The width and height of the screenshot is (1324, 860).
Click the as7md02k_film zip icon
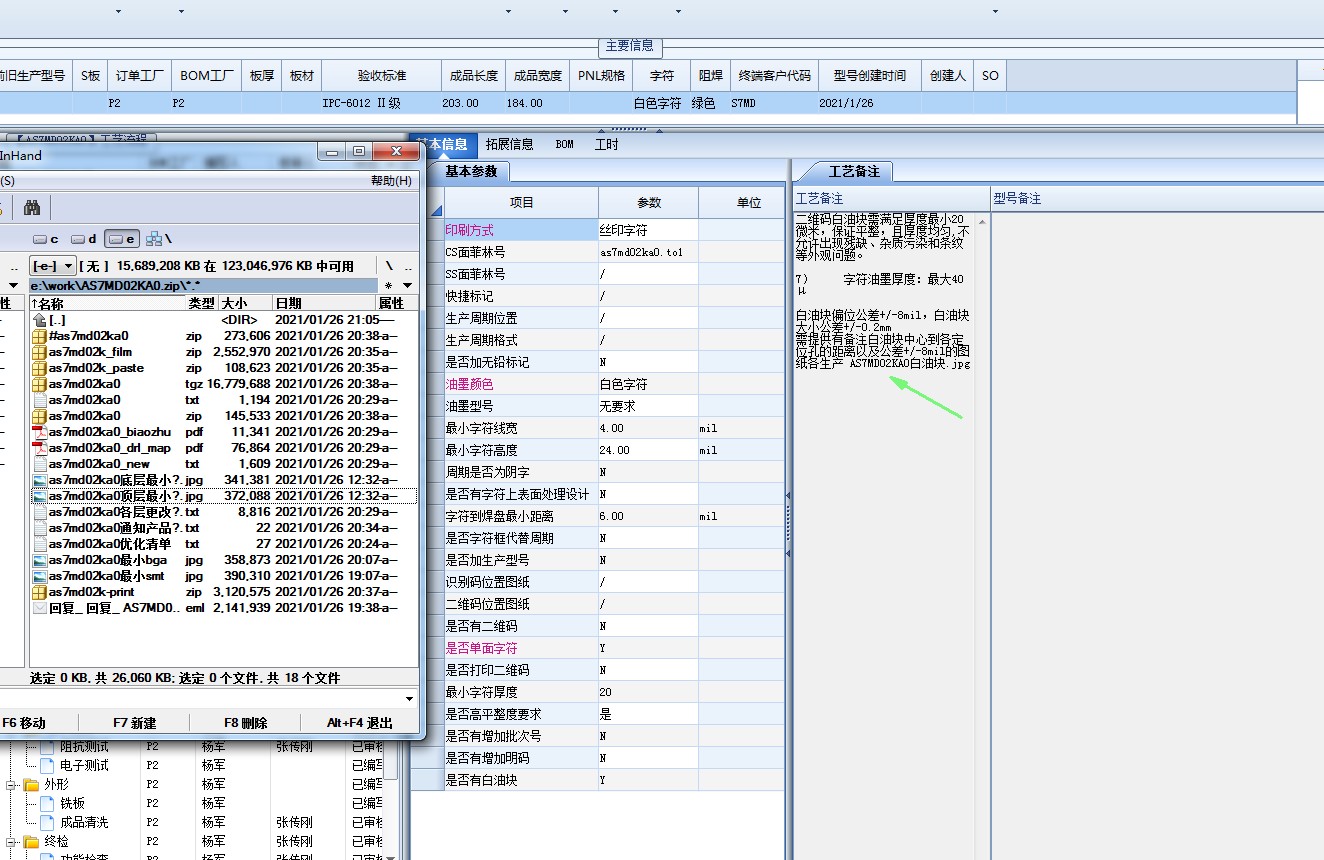pos(39,352)
